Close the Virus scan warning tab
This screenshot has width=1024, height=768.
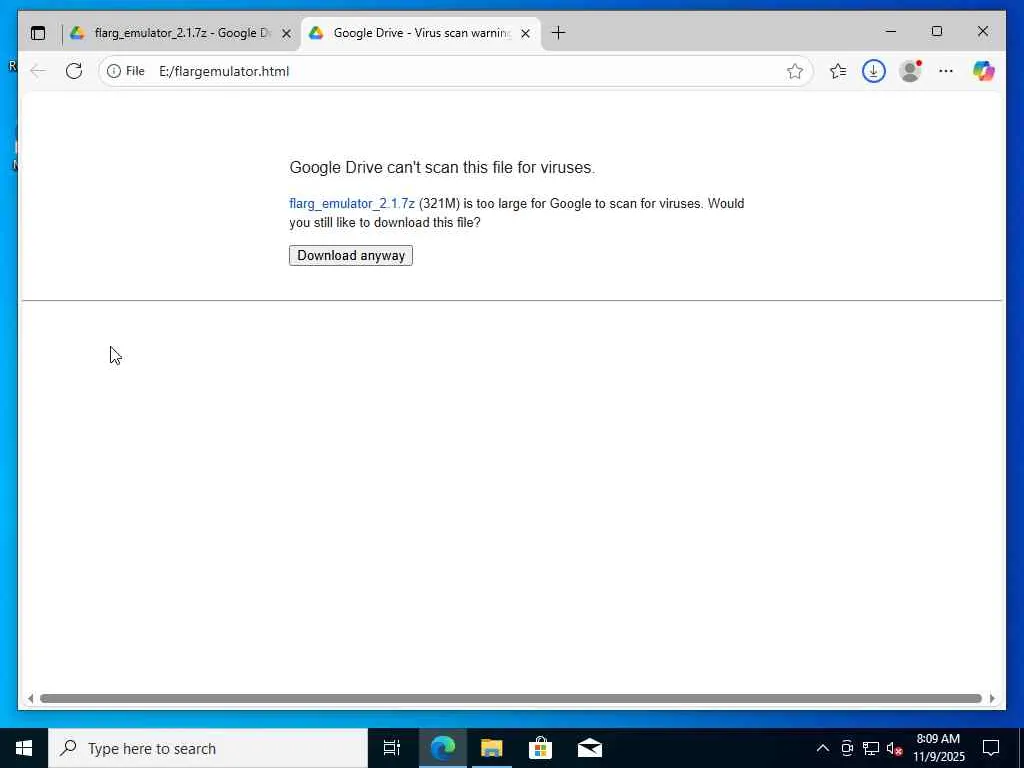[525, 33]
